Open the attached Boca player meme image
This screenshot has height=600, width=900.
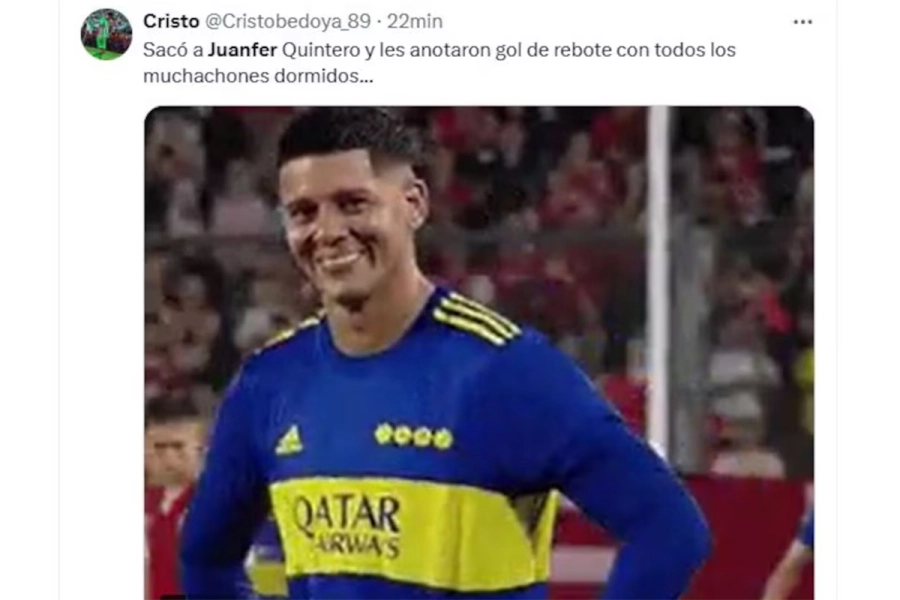coord(479,353)
